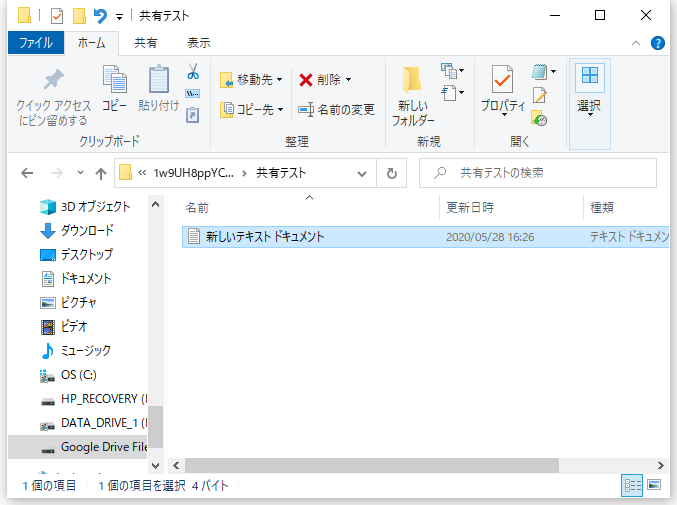This screenshot has height=505, width=677.
Task: Go up one folder level arrow
Action: [101, 174]
